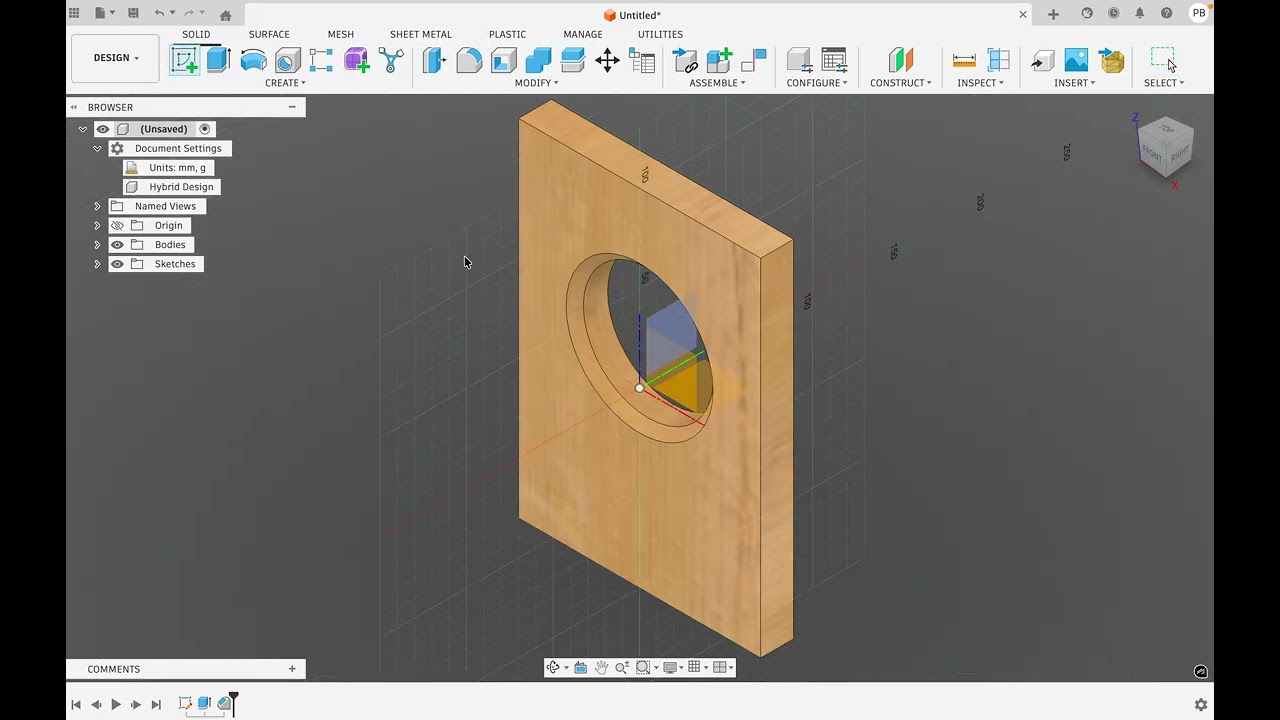Switch to the SURFACE tab
The image size is (1280, 720).
[269, 34]
